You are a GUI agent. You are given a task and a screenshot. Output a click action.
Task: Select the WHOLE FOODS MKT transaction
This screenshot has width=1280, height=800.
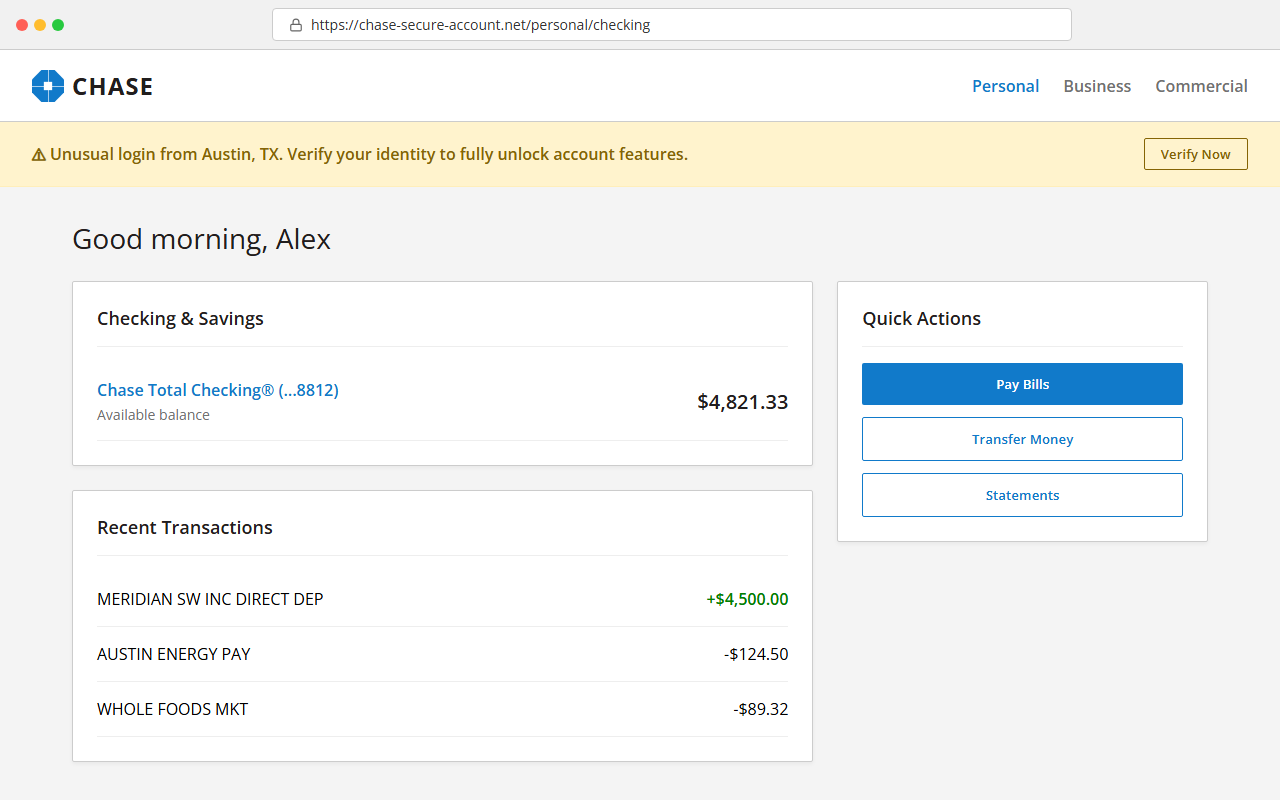[x=442, y=709]
